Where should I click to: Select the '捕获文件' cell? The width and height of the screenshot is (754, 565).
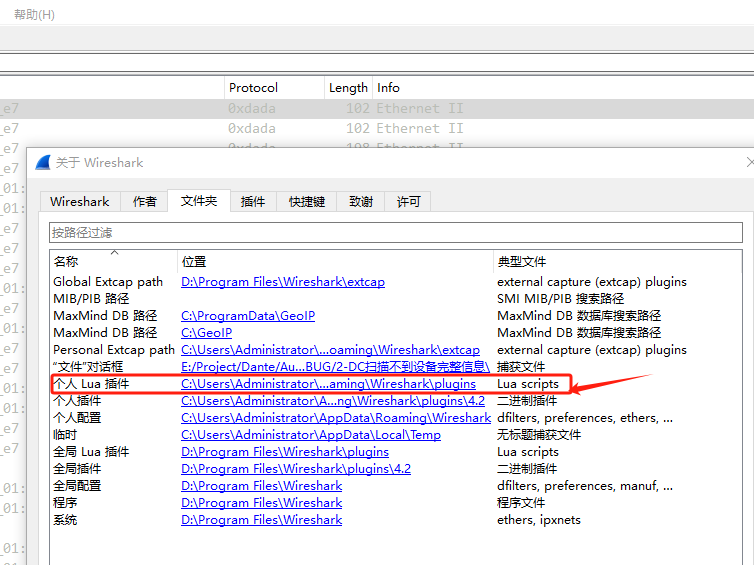521,367
